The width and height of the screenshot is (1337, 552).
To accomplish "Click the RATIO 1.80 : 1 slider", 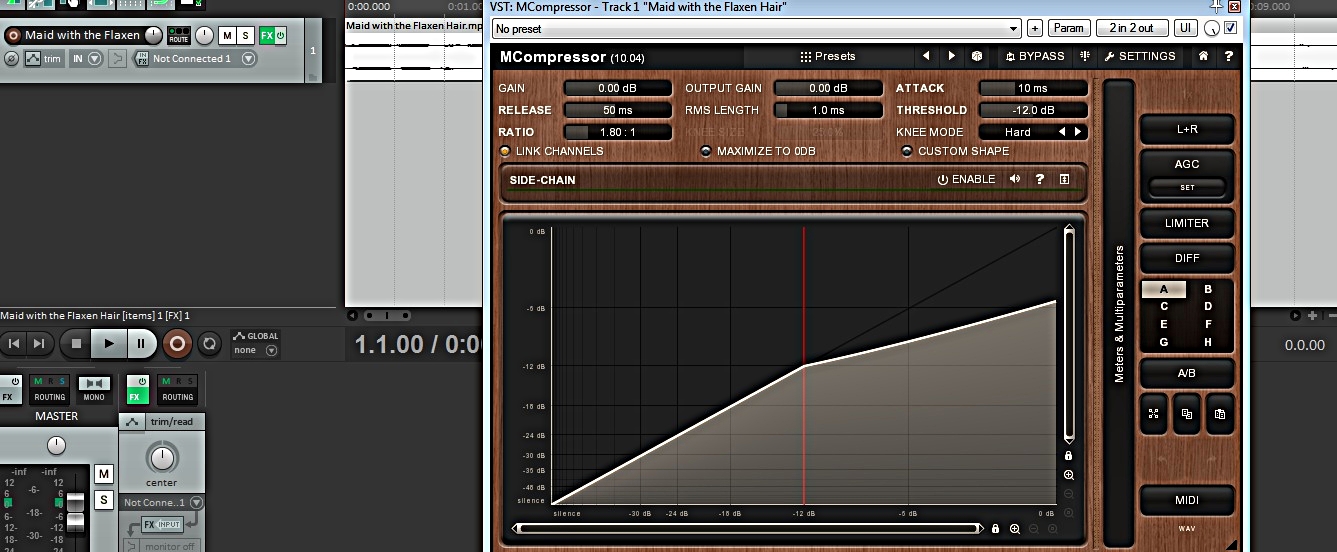I will (618, 132).
